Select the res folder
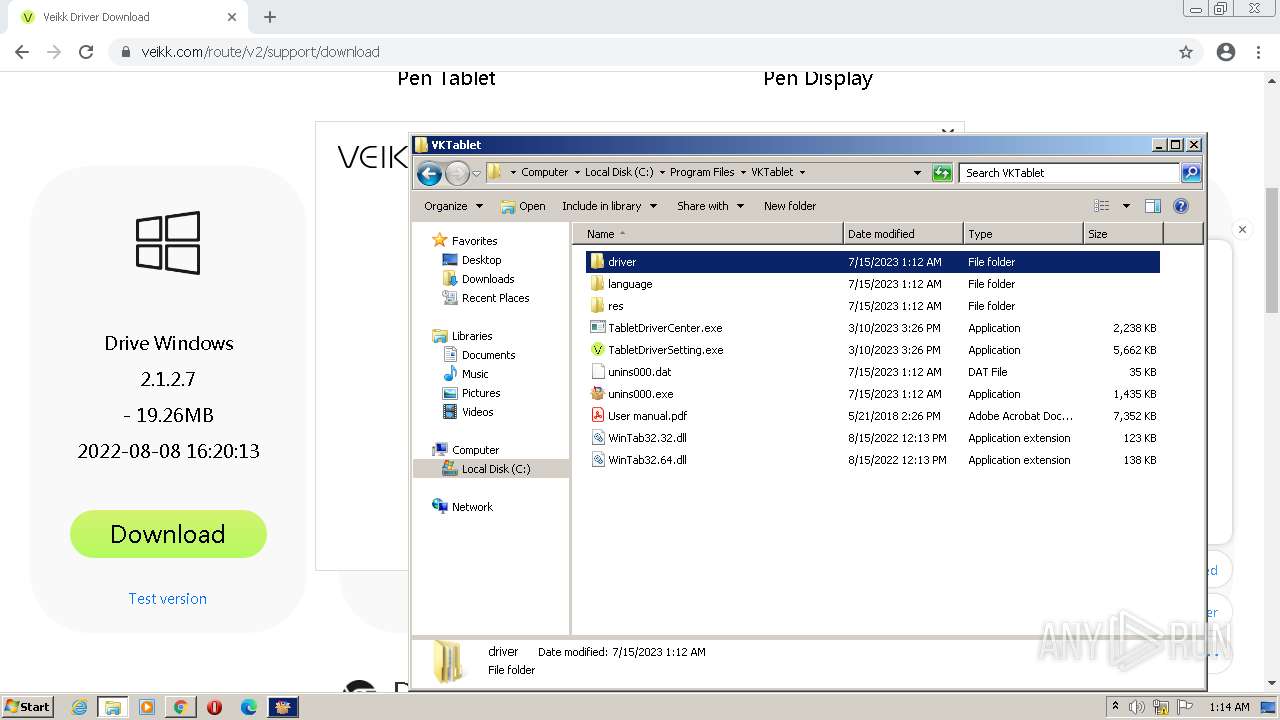The image size is (1280, 720). coord(607,306)
